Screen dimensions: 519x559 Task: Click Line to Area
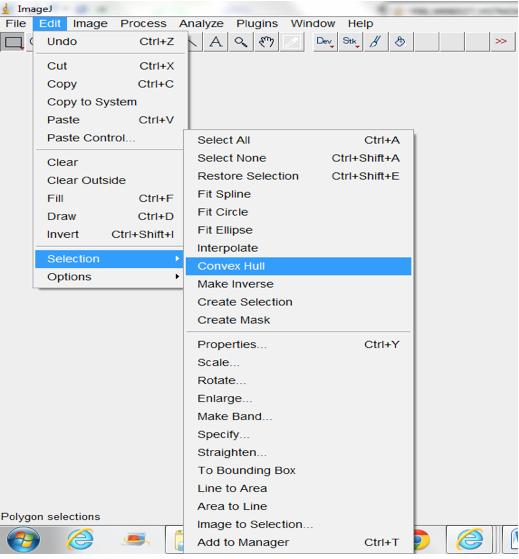click(x=298, y=488)
